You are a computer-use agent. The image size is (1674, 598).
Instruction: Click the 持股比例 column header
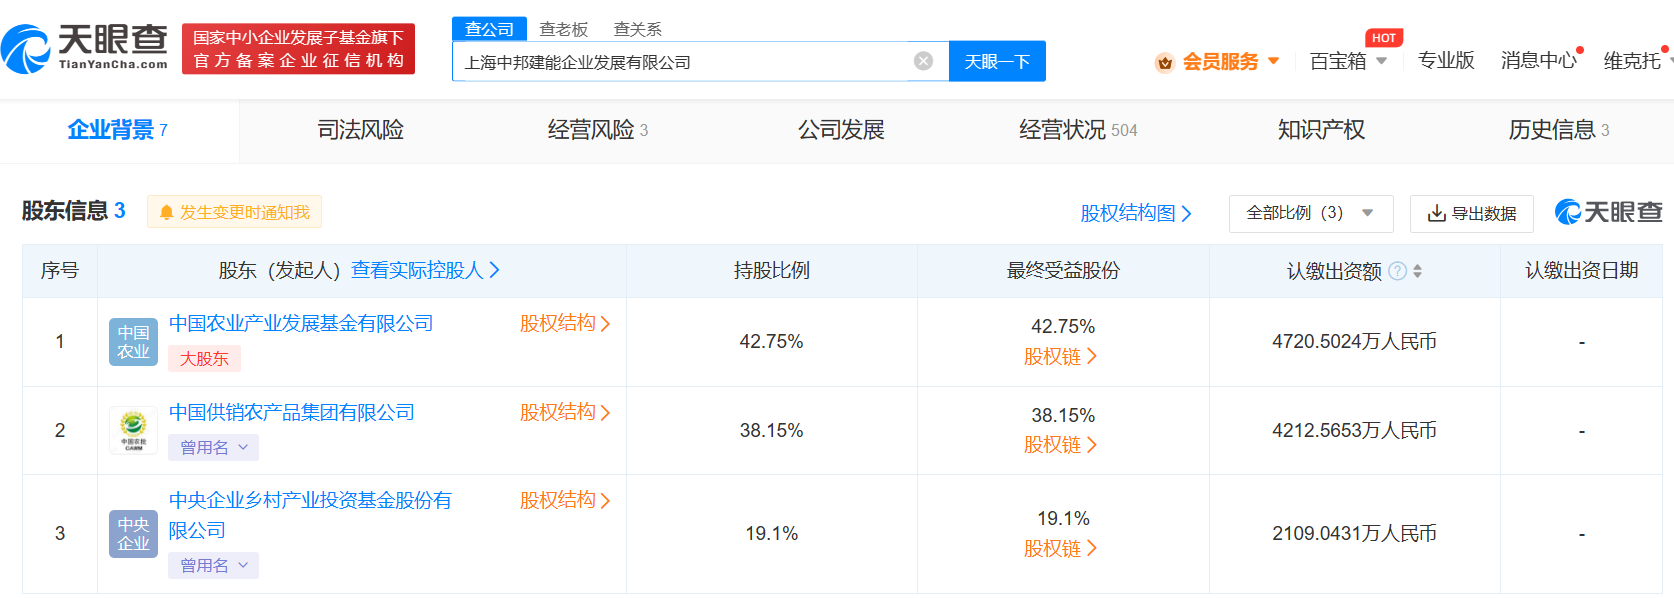(x=771, y=270)
